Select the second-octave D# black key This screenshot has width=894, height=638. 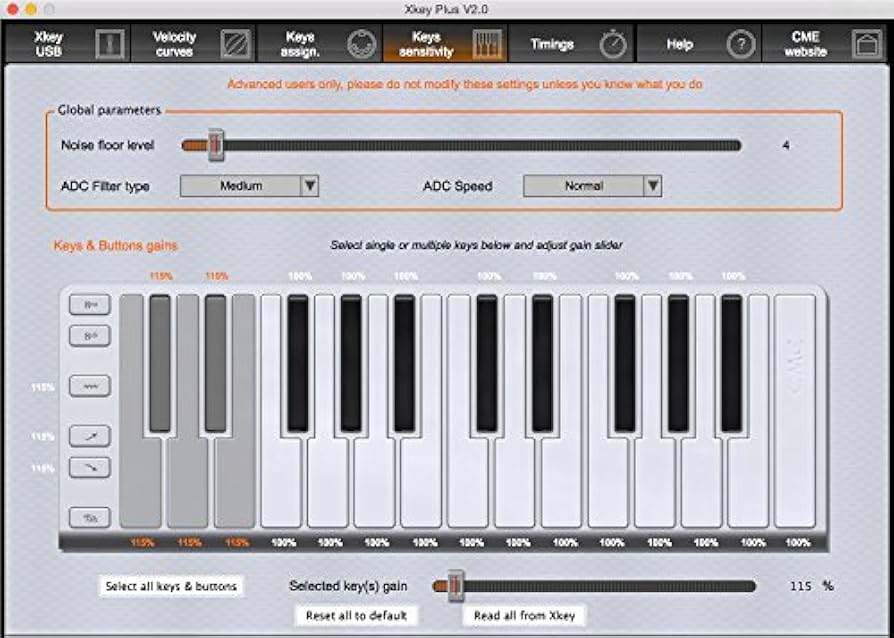543,363
